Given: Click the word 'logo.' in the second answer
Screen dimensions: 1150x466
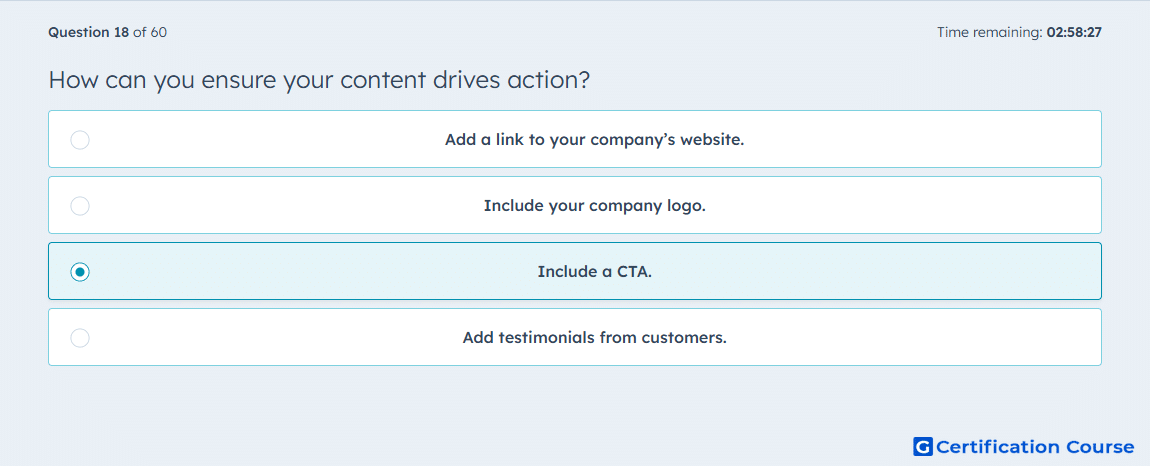Looking at the screenshot, I should [x=684, y=206].
